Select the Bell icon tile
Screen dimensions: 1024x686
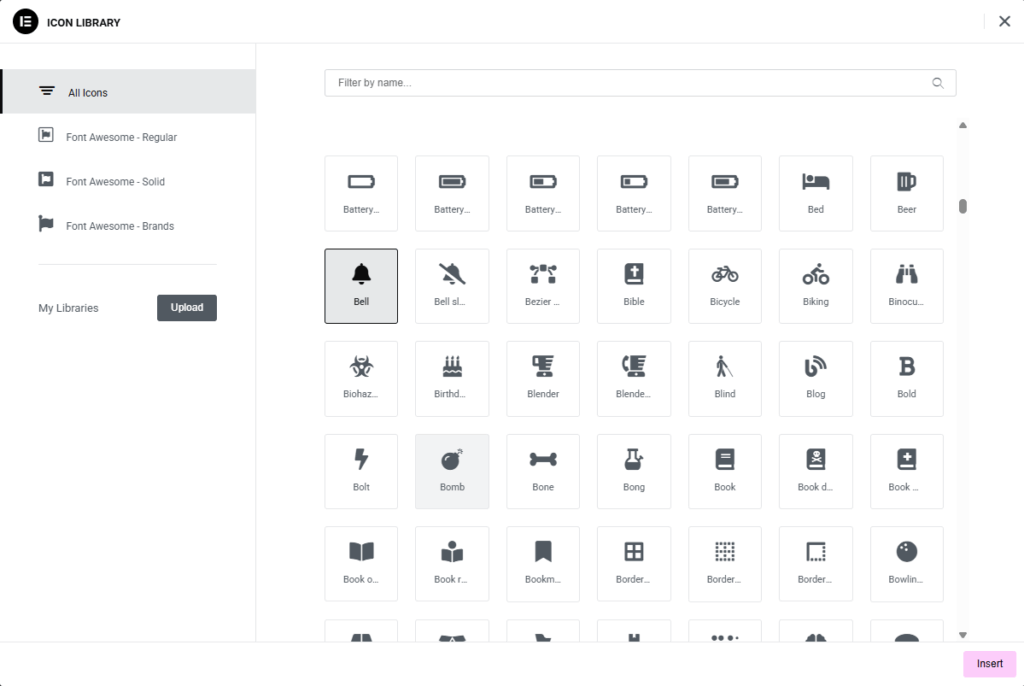pyautogui.click(x=361, y=285)
